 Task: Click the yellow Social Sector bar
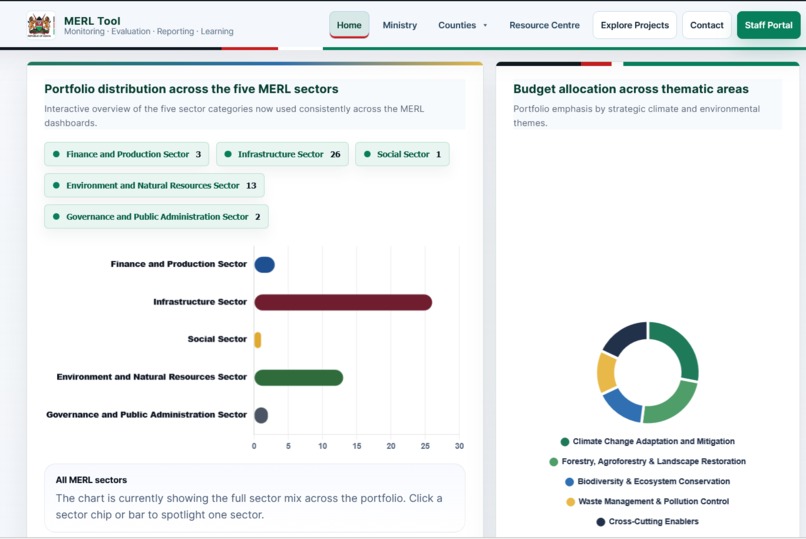pyautogui.click(x=258, y=340)
